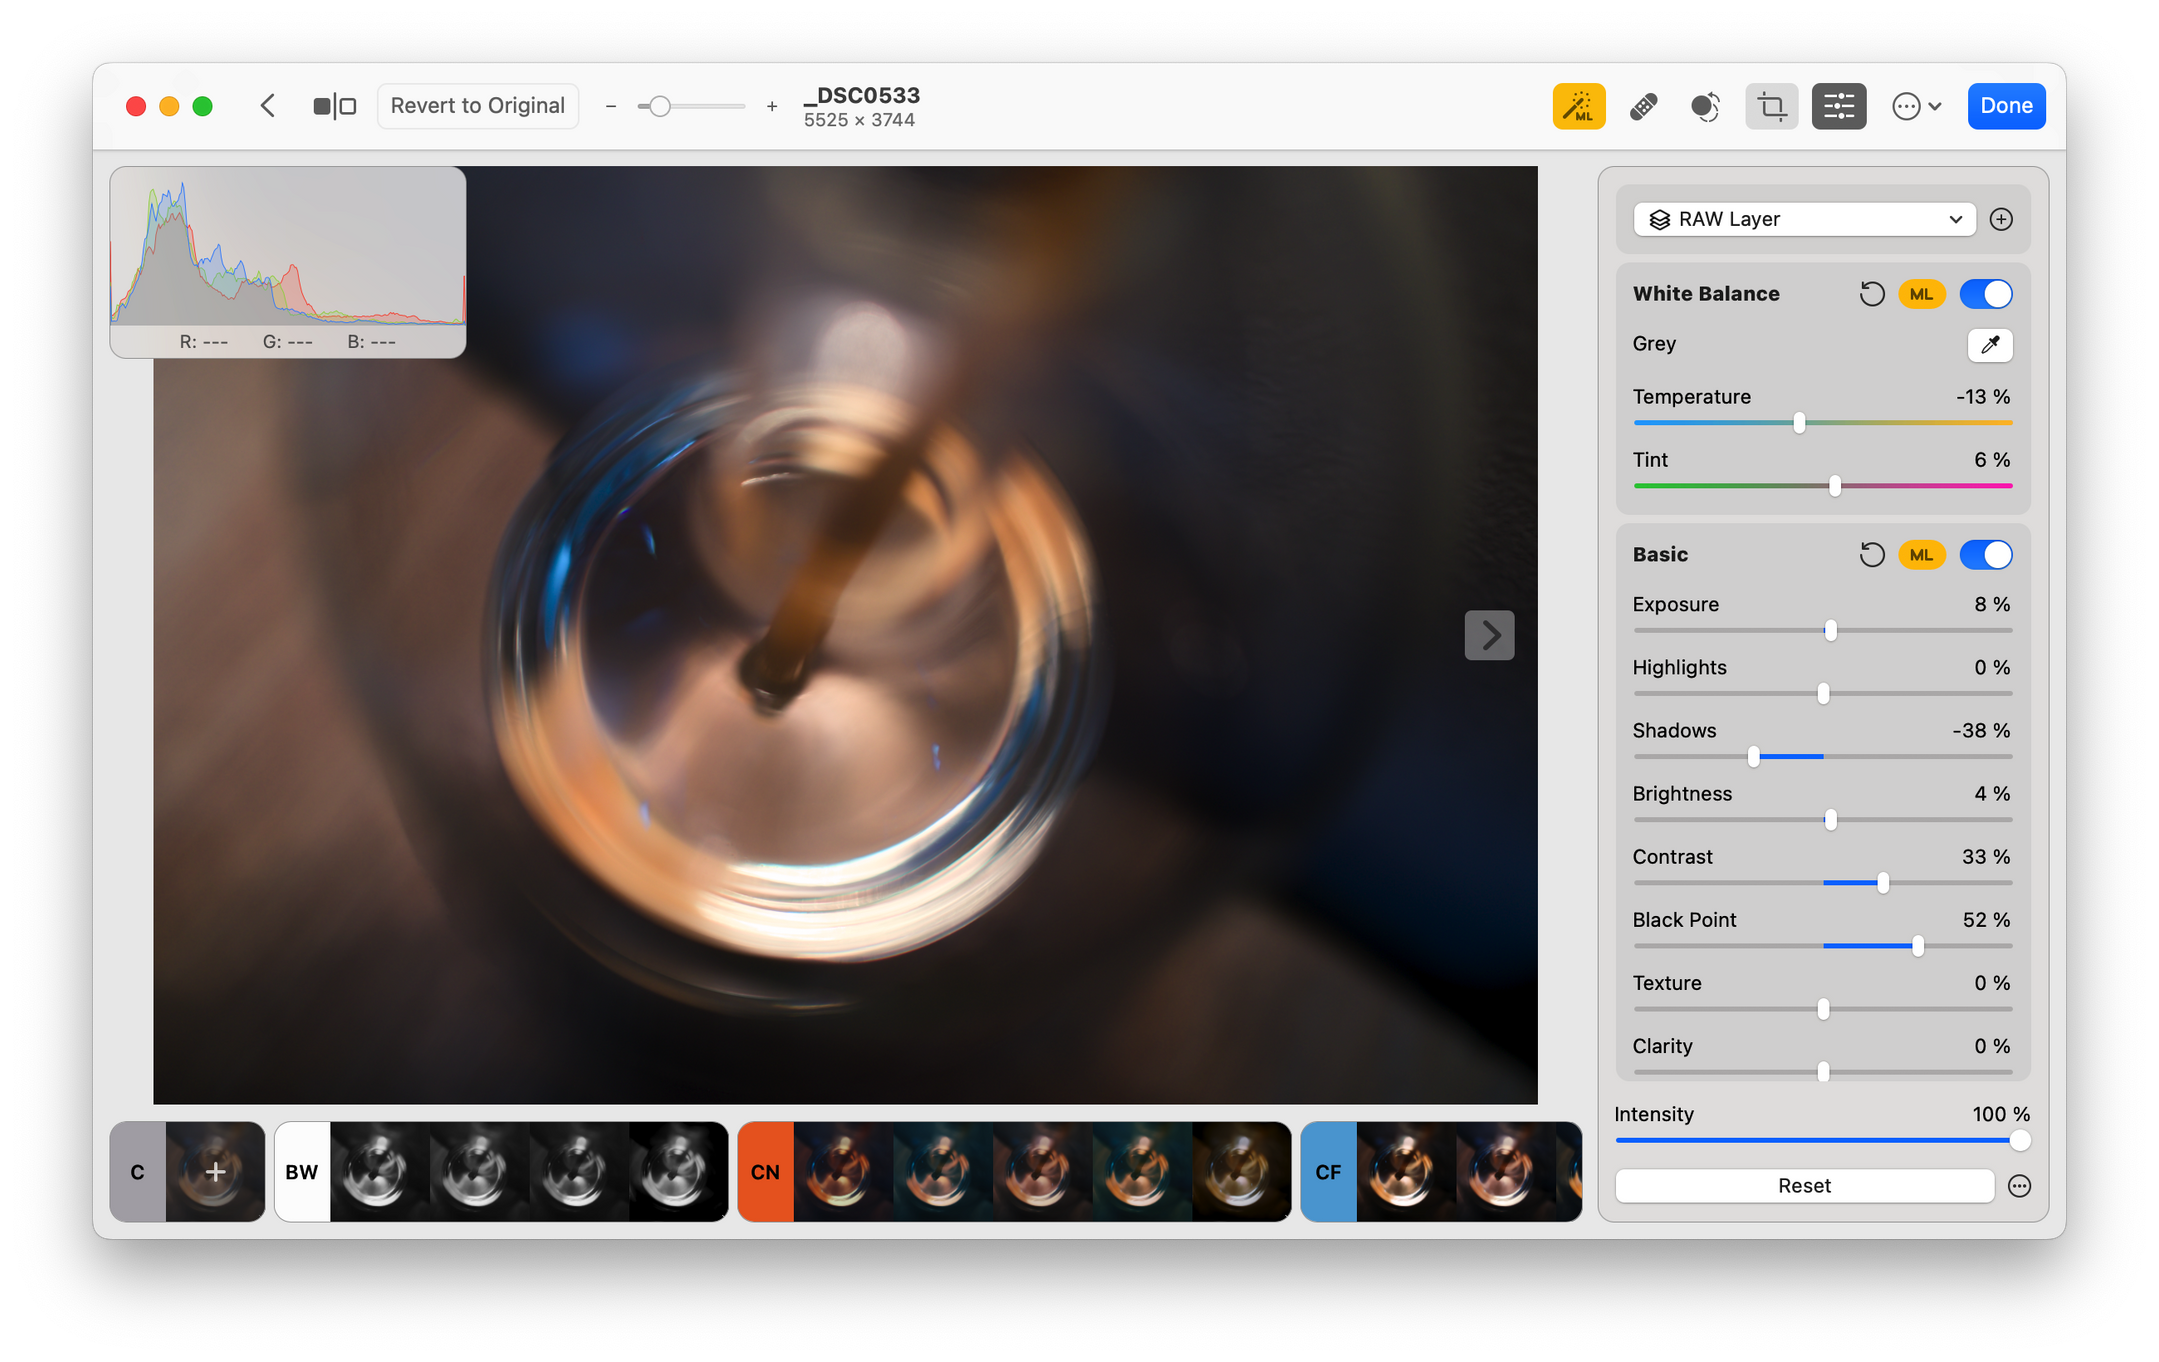This screenshot has width=2159, height=1362.
Task: Select the C custom presets group
Action: pos(138,1172)
